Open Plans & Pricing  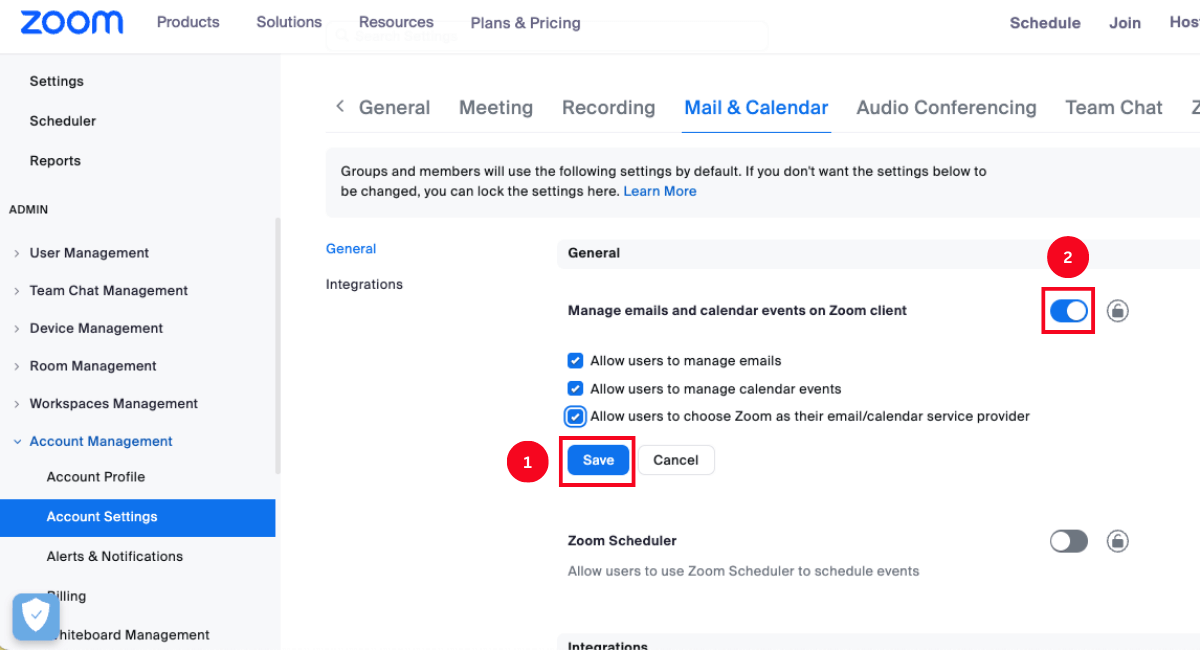525,23
